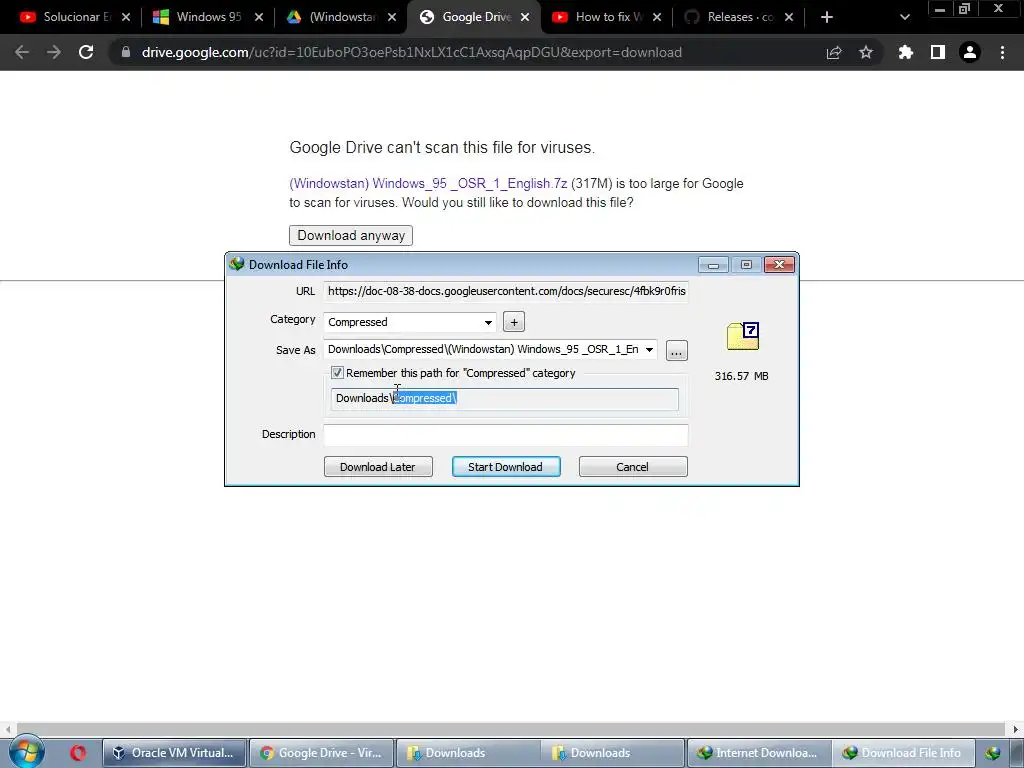The image size is (1024, 768).
Task: Open the Chrome three-dot menu
Action: (1002, 52)
